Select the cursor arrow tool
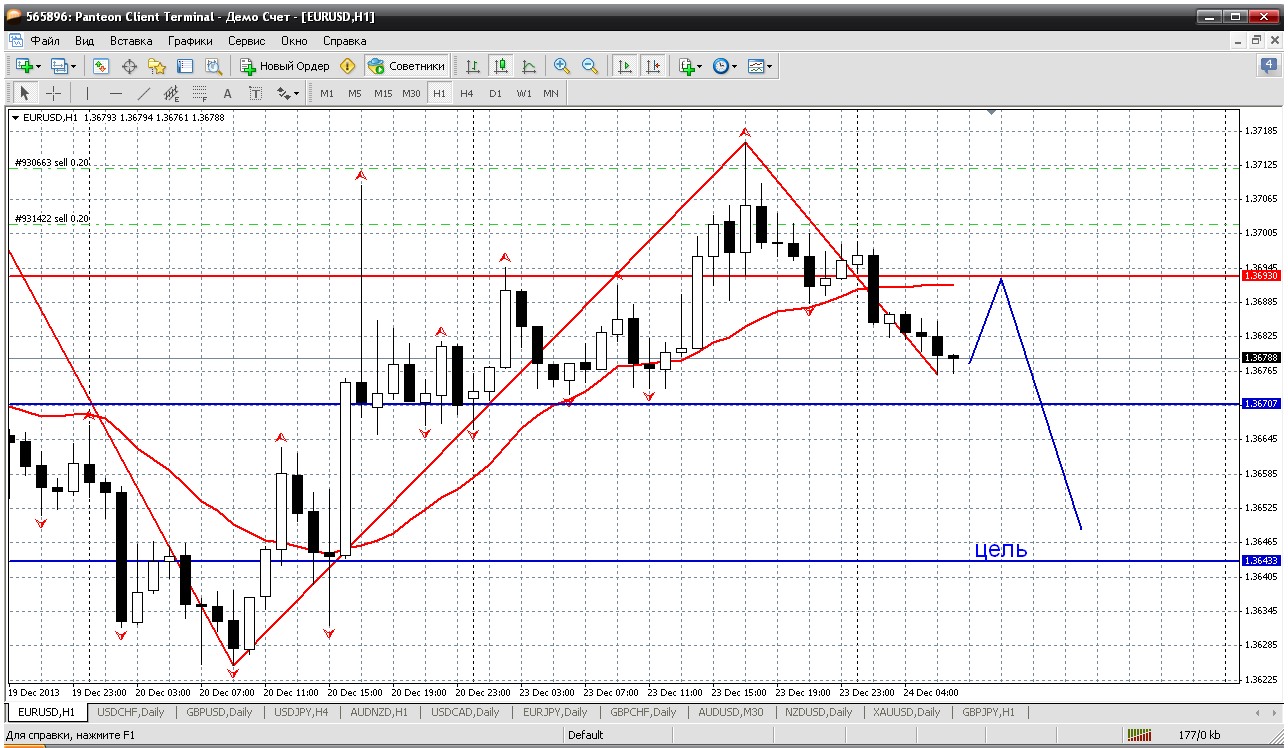1288x748 pixels. 25,93
